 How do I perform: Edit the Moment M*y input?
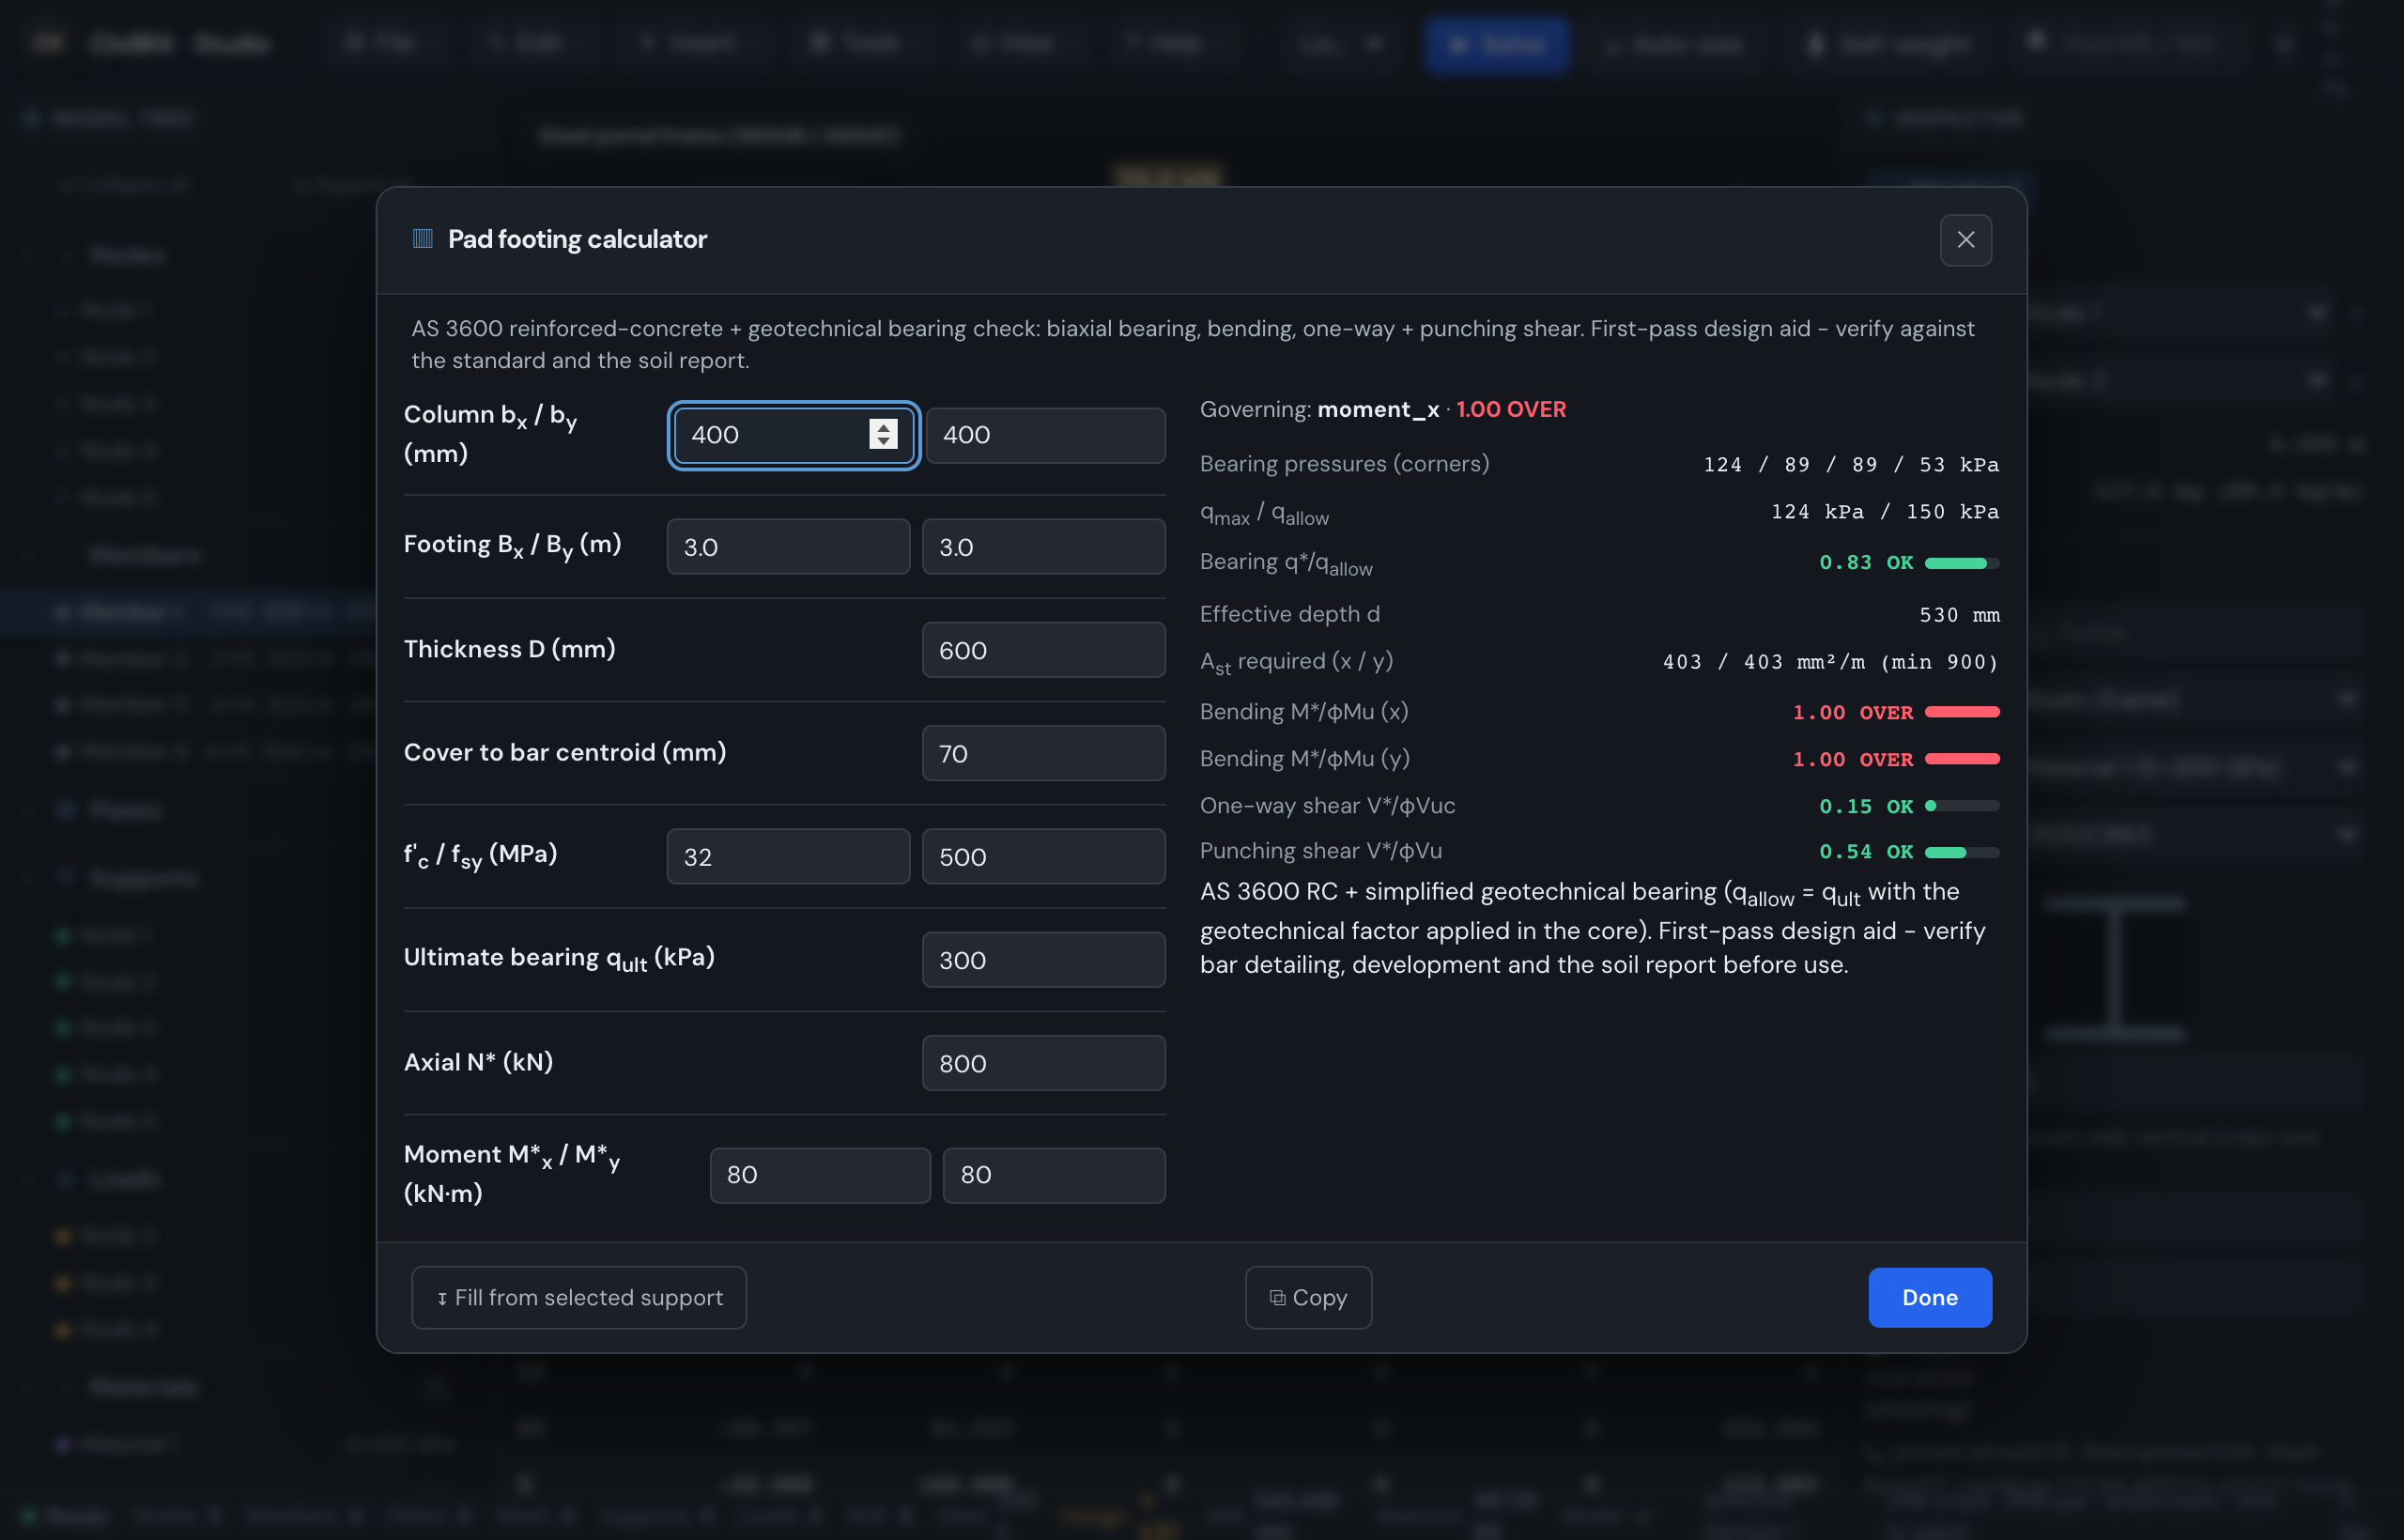[1054, 1175]
